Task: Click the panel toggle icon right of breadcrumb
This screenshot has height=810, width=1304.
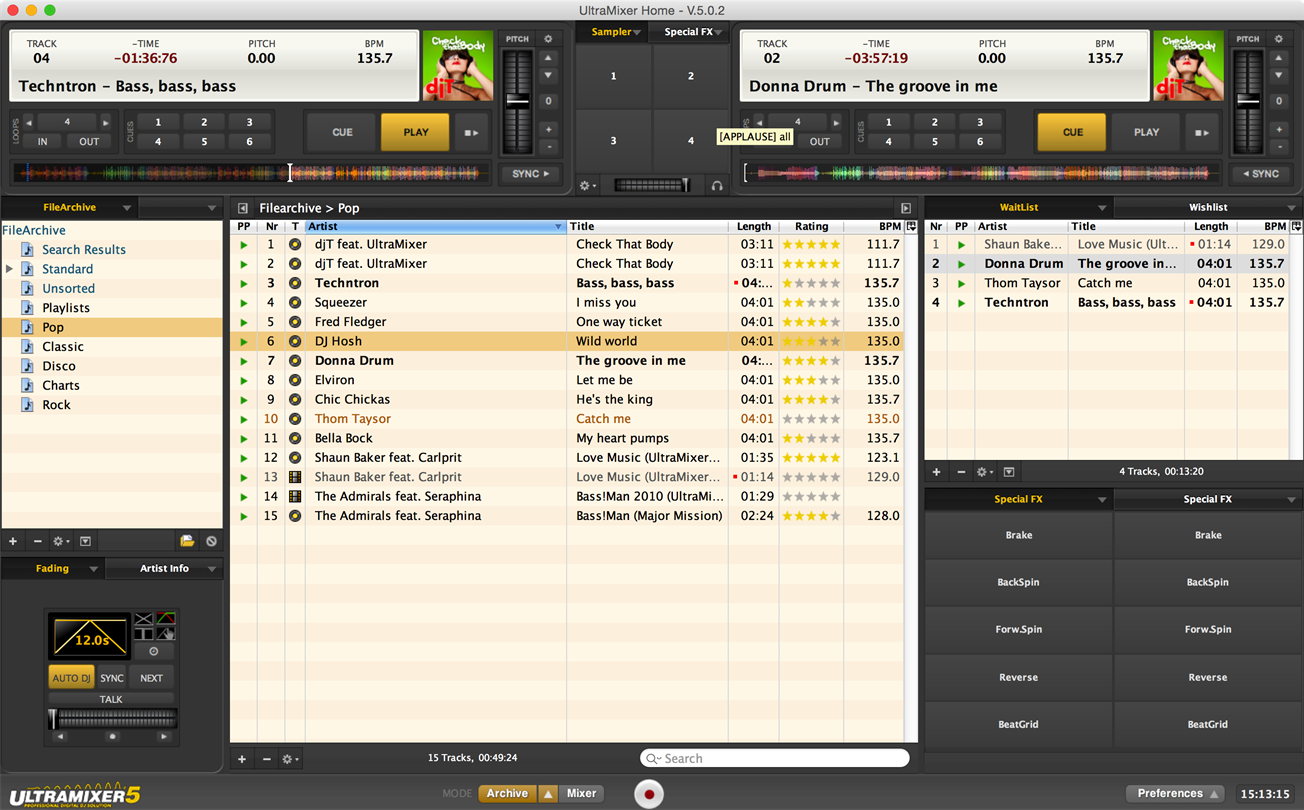Action: click(906, 208)
